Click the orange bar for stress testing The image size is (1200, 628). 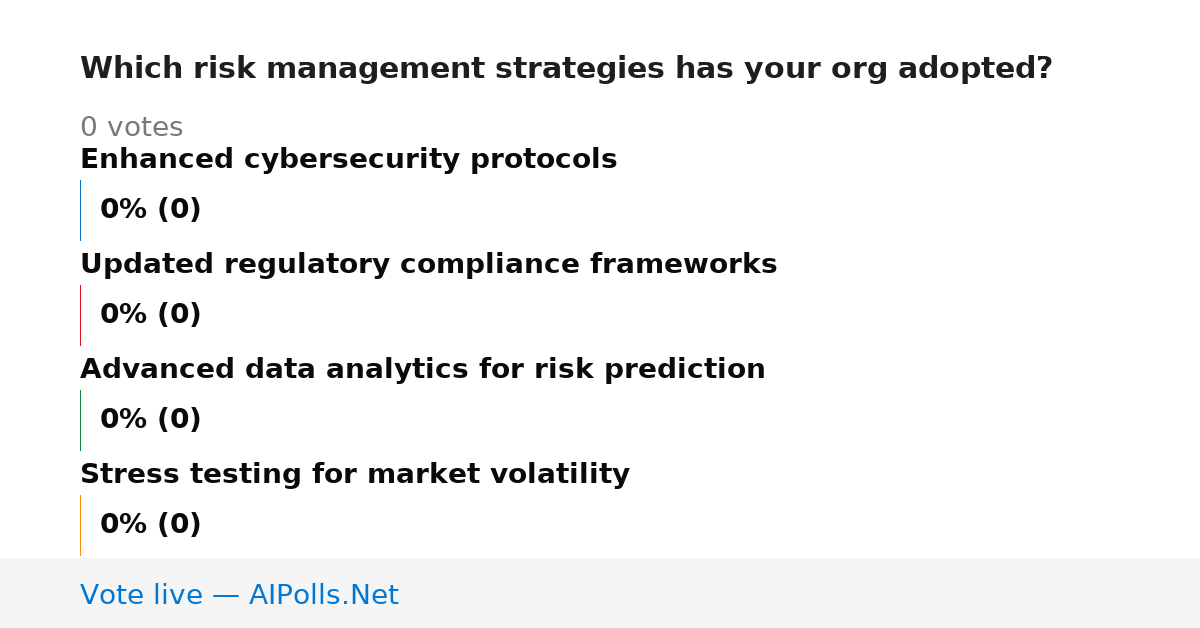click(80, 525)
